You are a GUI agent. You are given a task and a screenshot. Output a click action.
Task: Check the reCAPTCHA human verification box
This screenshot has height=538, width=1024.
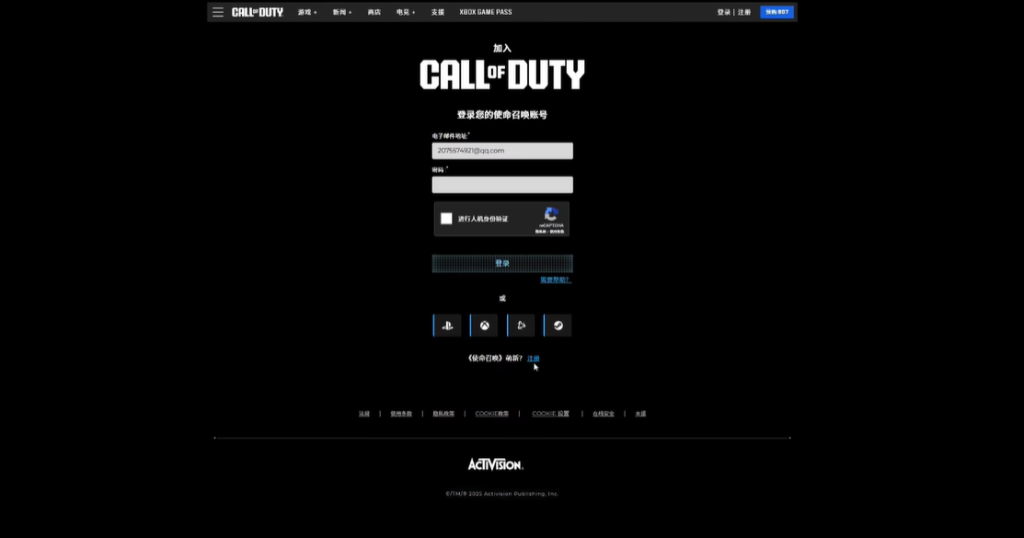coord(447,218)
